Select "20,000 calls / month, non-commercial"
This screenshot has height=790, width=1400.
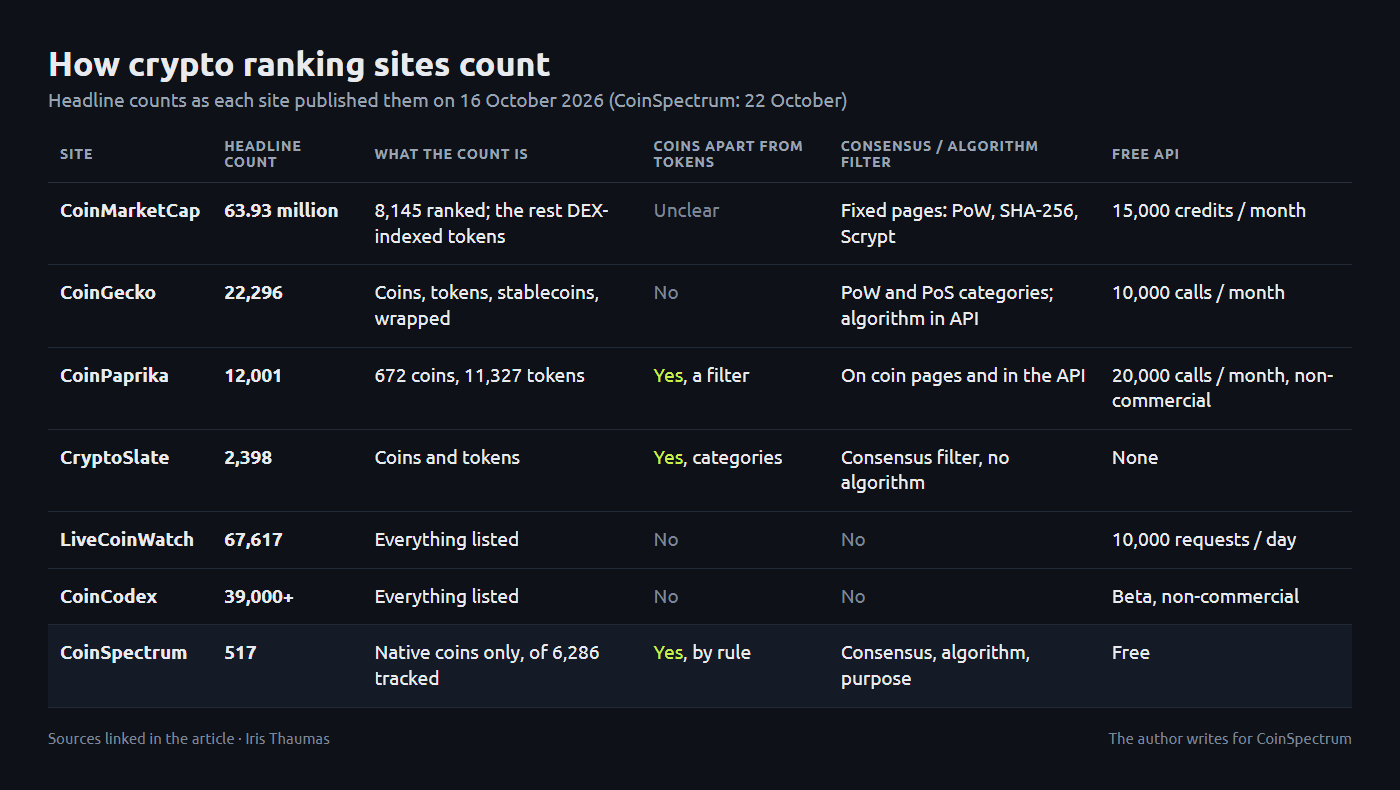click(x=1223, y=388)
